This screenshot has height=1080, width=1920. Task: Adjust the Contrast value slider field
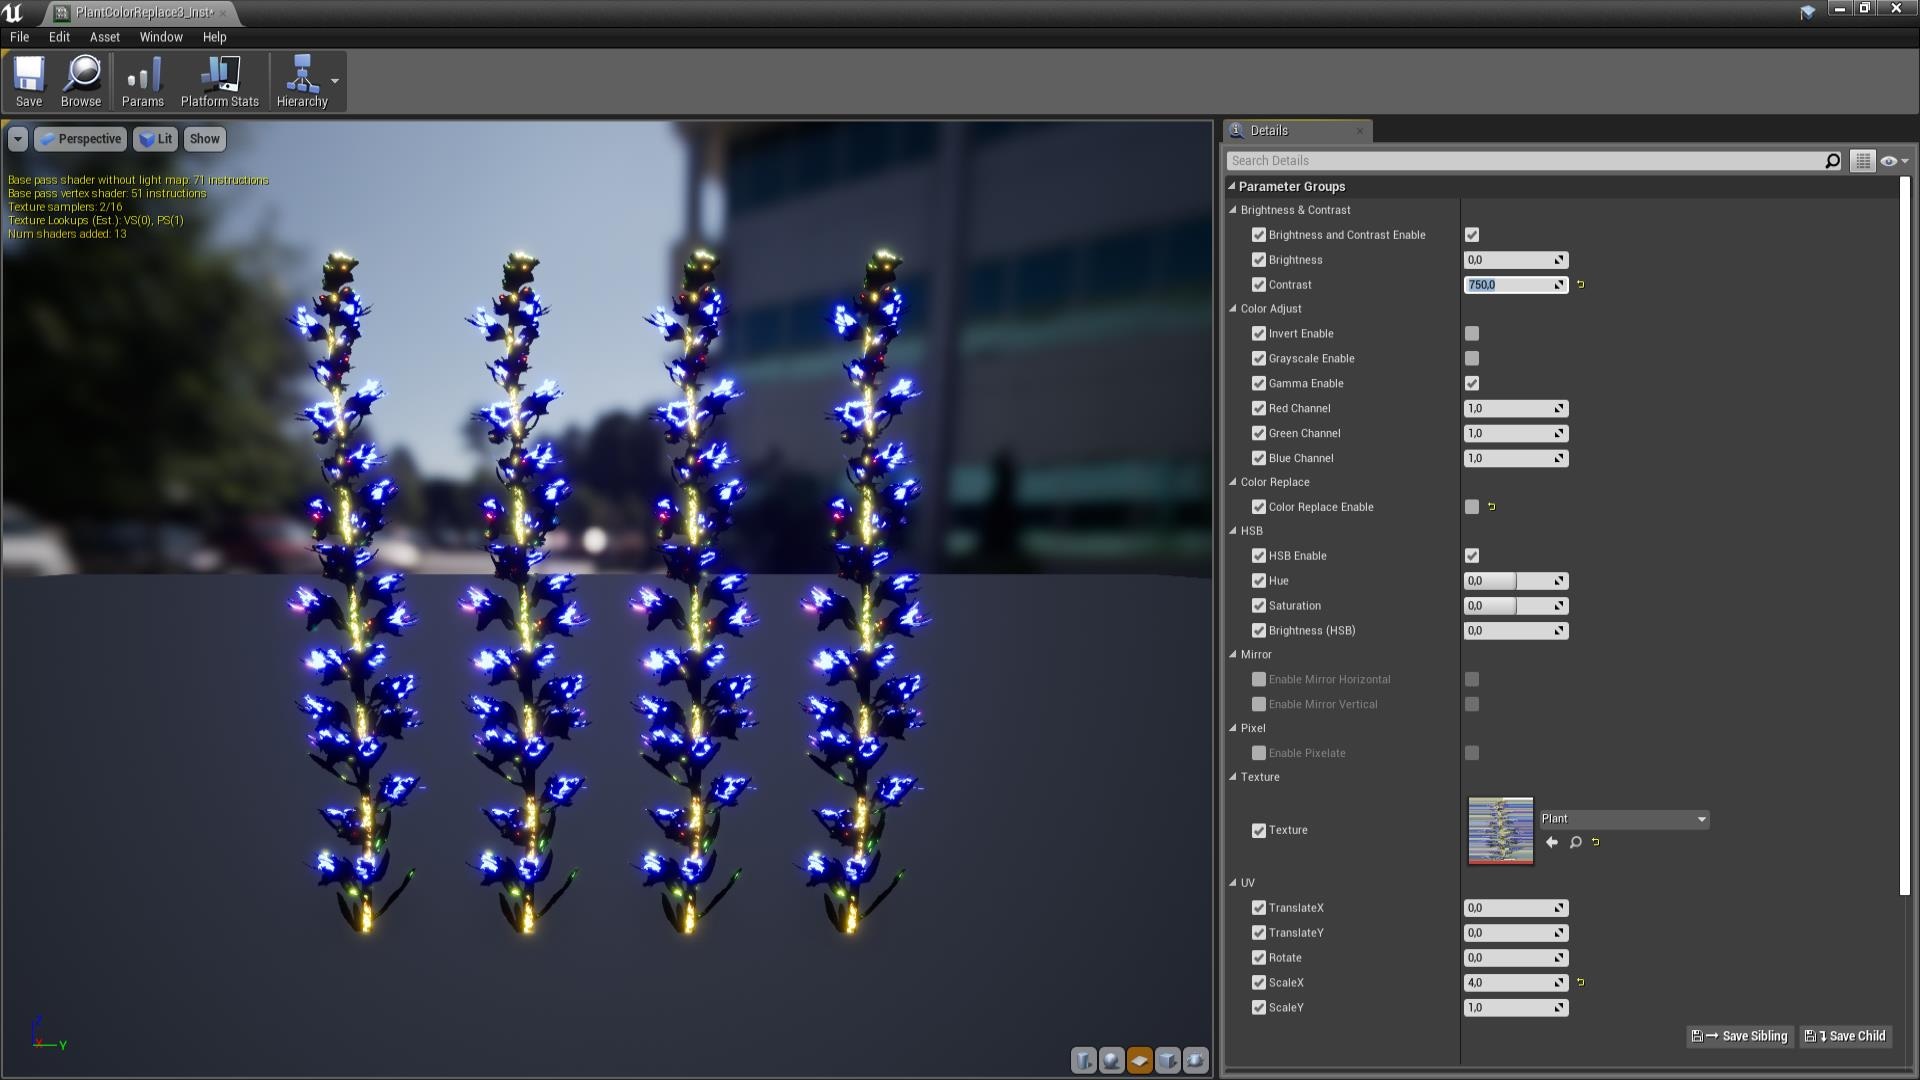1510,285
